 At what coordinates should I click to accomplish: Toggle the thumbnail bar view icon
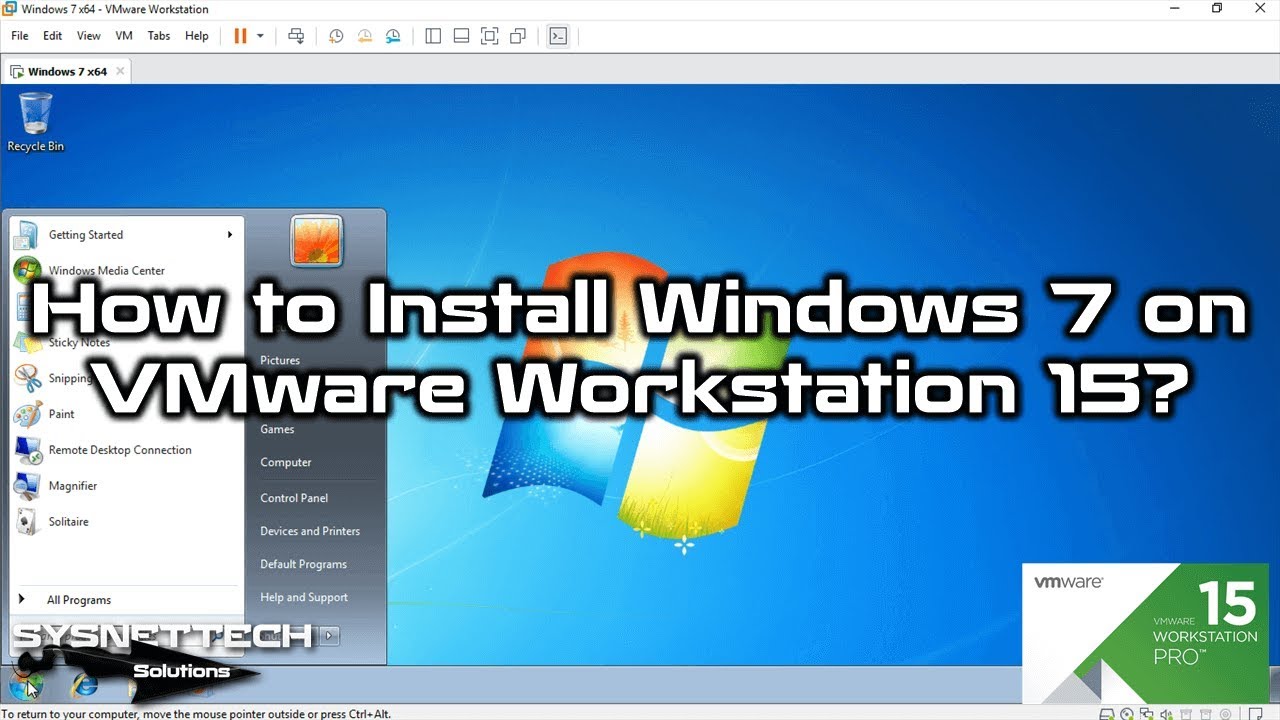point(461,36)
